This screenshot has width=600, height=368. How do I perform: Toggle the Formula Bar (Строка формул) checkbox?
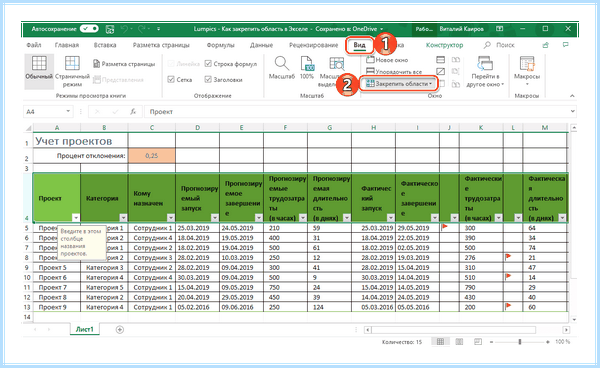(208, 64)
